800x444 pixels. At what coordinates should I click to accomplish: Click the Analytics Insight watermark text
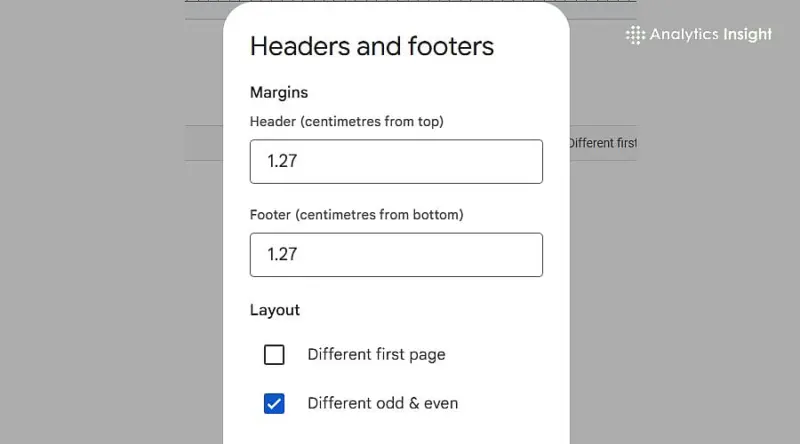(710, 35)
